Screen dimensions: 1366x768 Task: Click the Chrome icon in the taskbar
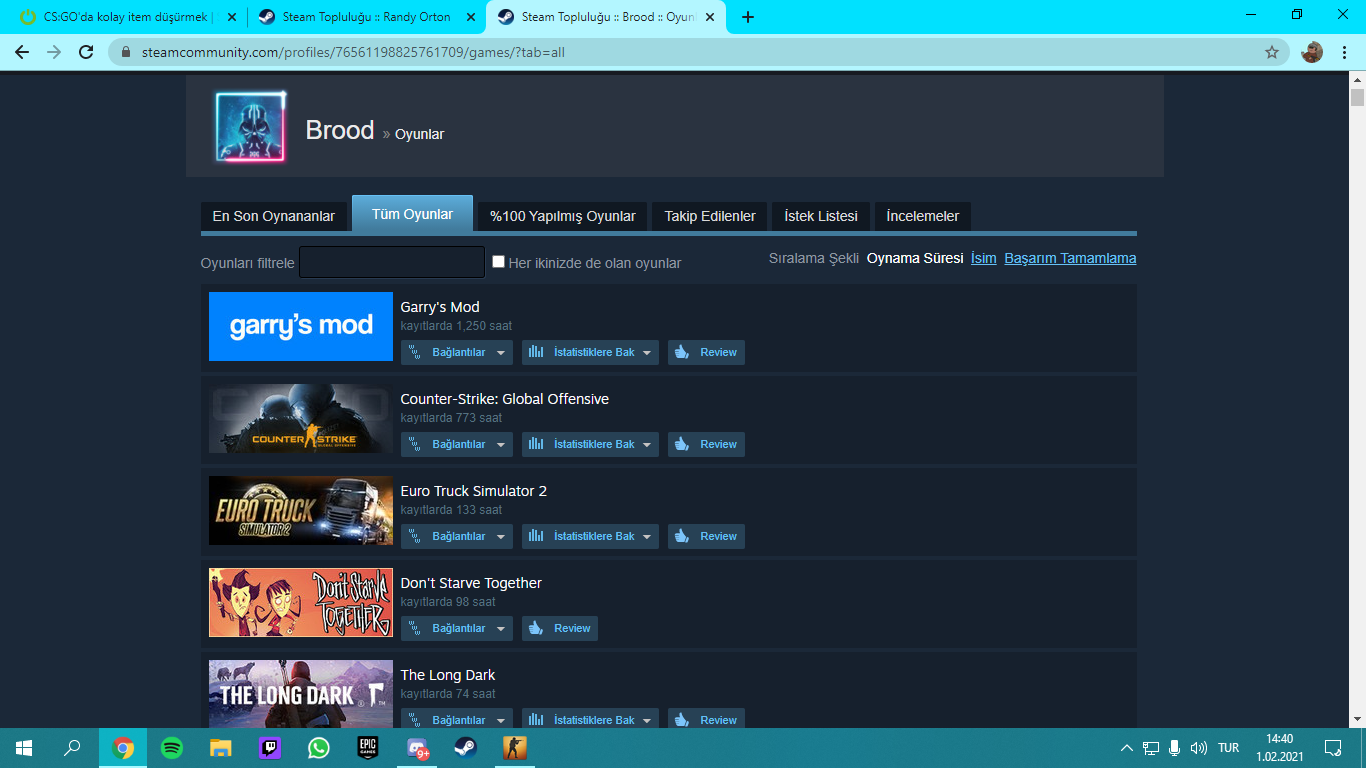(x=123, y=748)
